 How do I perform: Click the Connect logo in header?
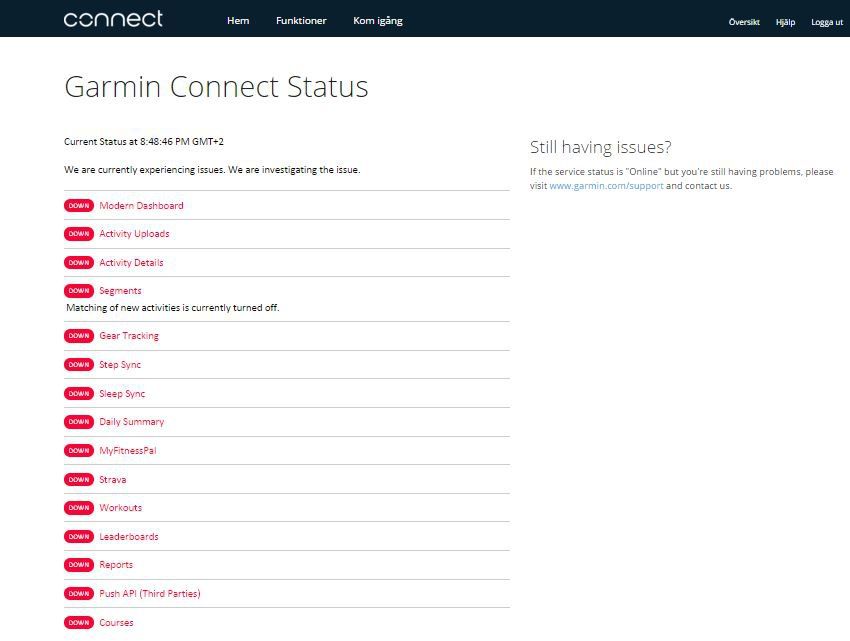pos(113,19)
